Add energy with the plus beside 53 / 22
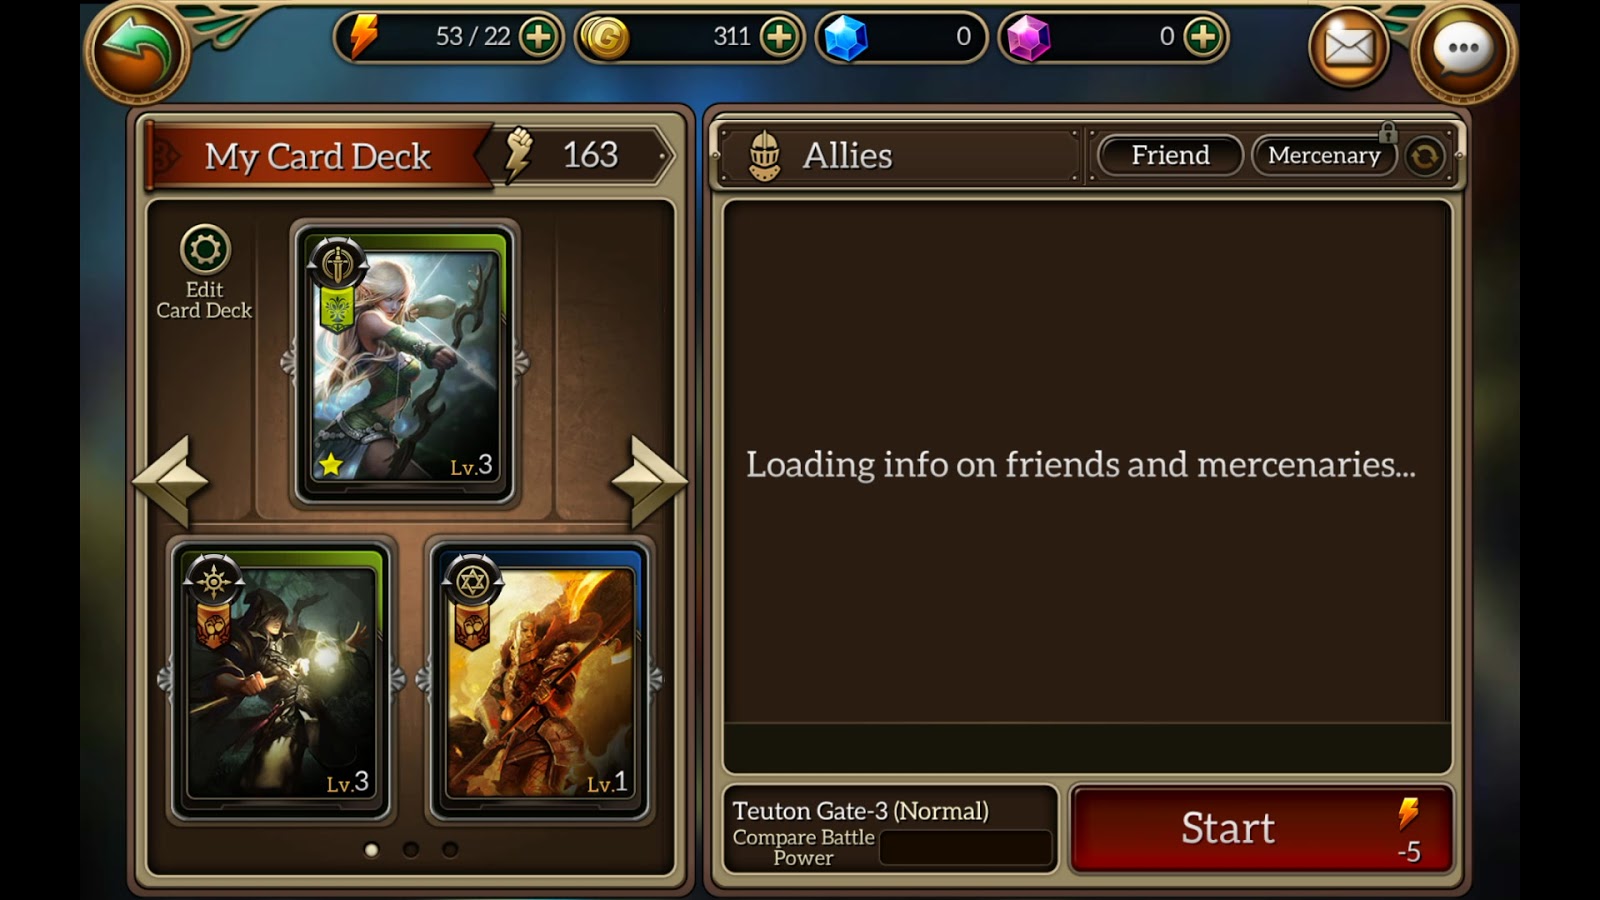 click(539, 38)
